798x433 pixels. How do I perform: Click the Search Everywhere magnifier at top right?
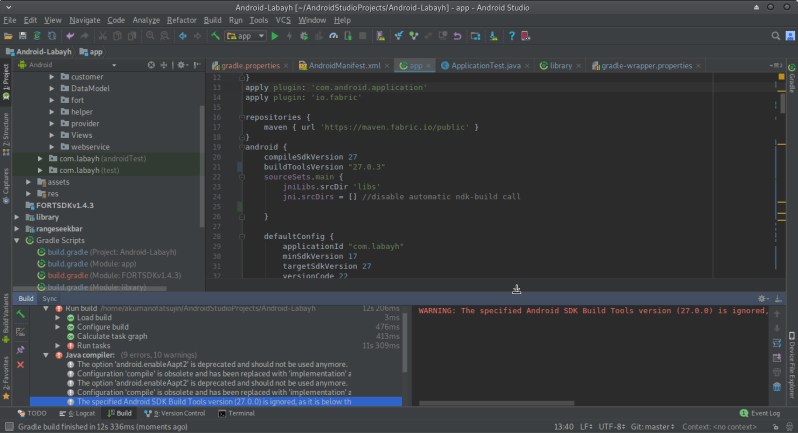click(775, 36)
